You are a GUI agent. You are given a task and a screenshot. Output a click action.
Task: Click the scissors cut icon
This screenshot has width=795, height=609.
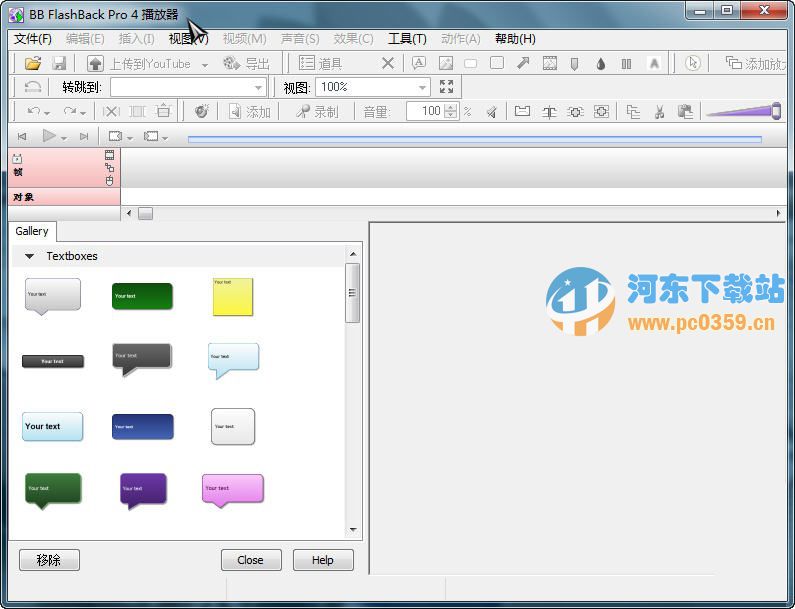(x=659, y=112)
